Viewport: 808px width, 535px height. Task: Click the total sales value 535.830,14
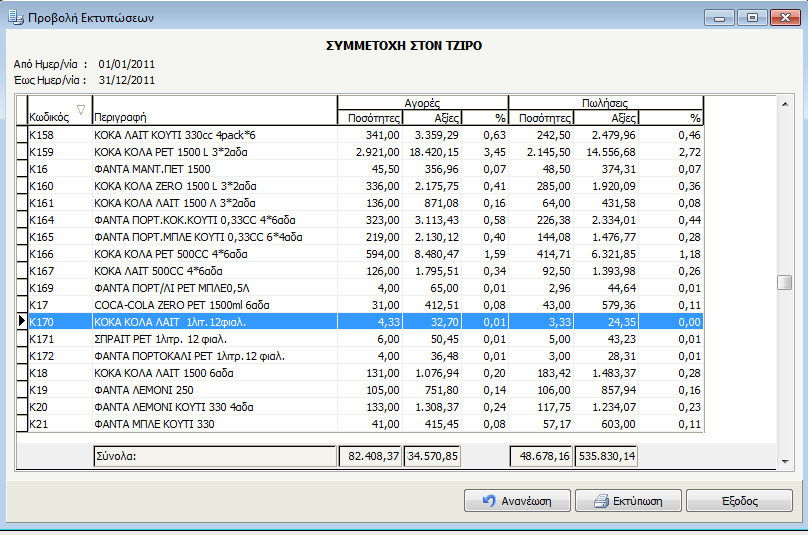(x=606, y=456)
